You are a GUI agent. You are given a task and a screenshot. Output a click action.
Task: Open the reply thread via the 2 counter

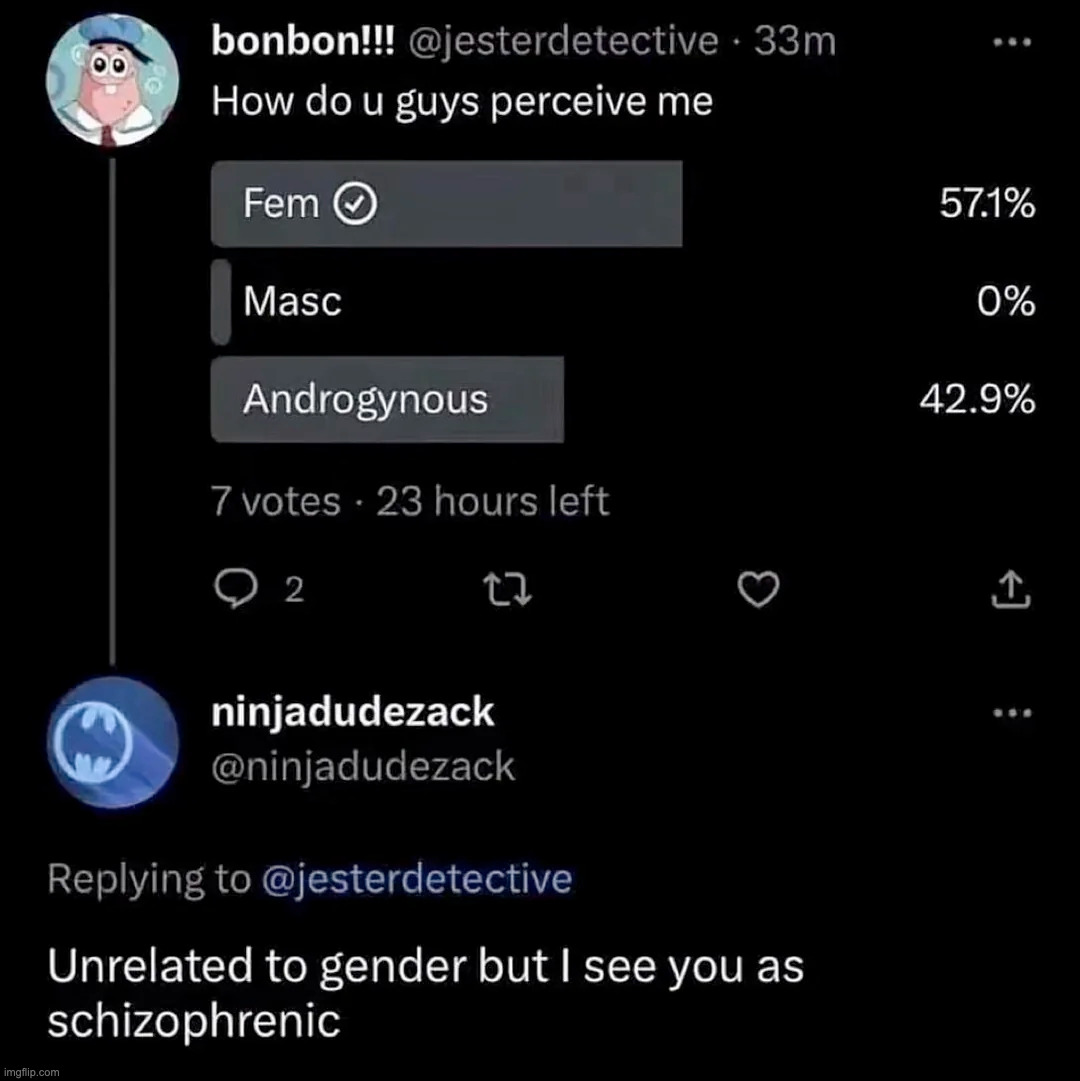click(x=291, y=590)
